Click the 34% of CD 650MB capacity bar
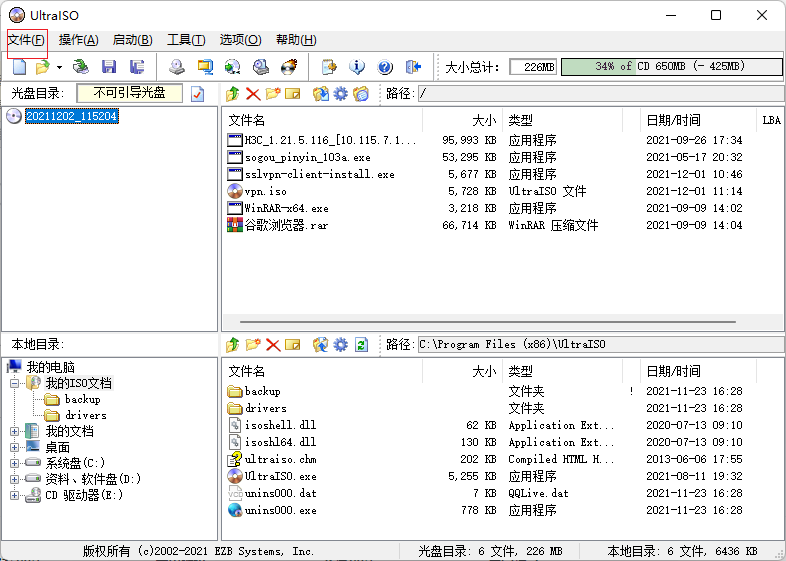 [x=672, y=67]
